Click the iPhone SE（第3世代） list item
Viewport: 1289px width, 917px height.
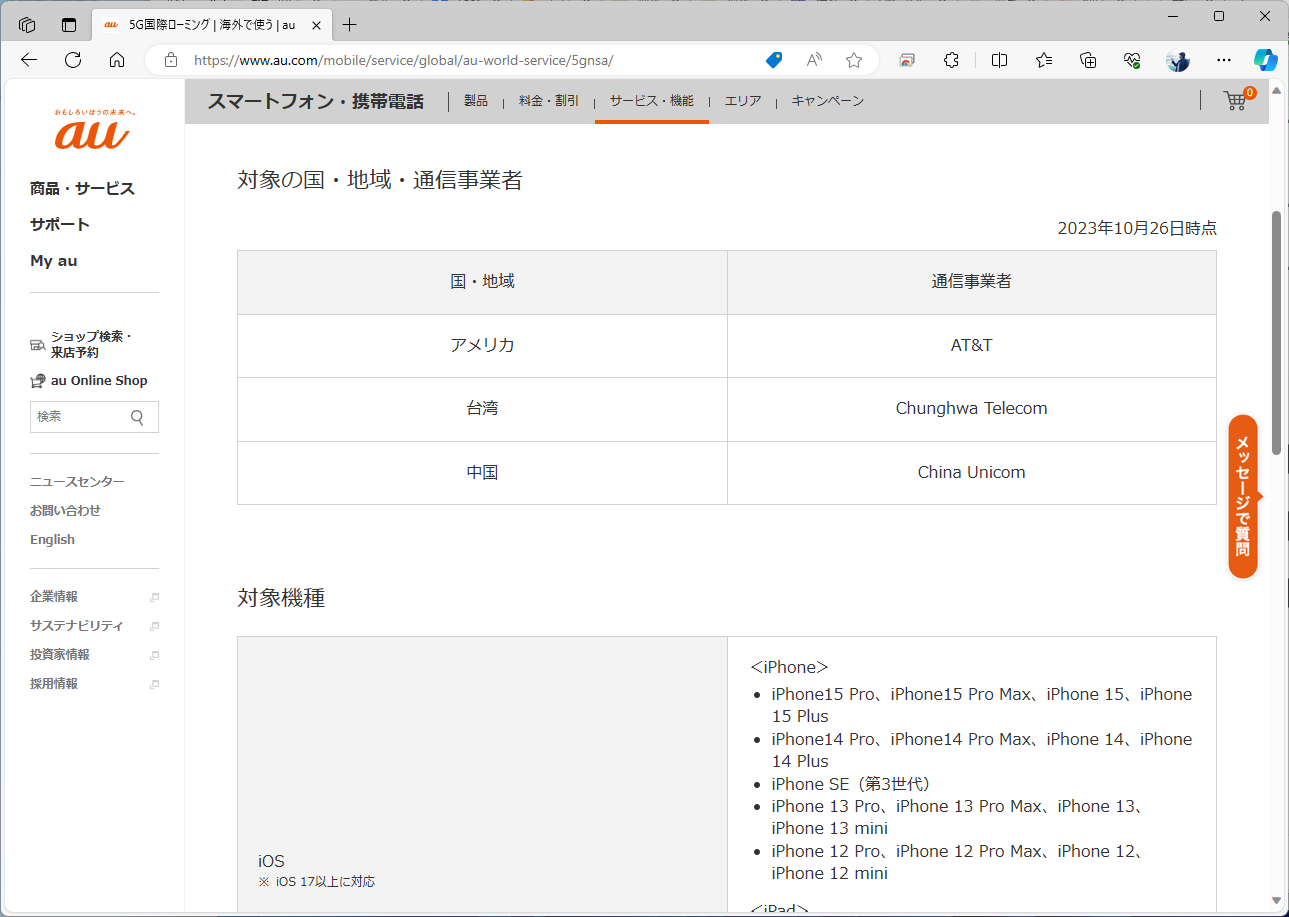tap(851, 784)
